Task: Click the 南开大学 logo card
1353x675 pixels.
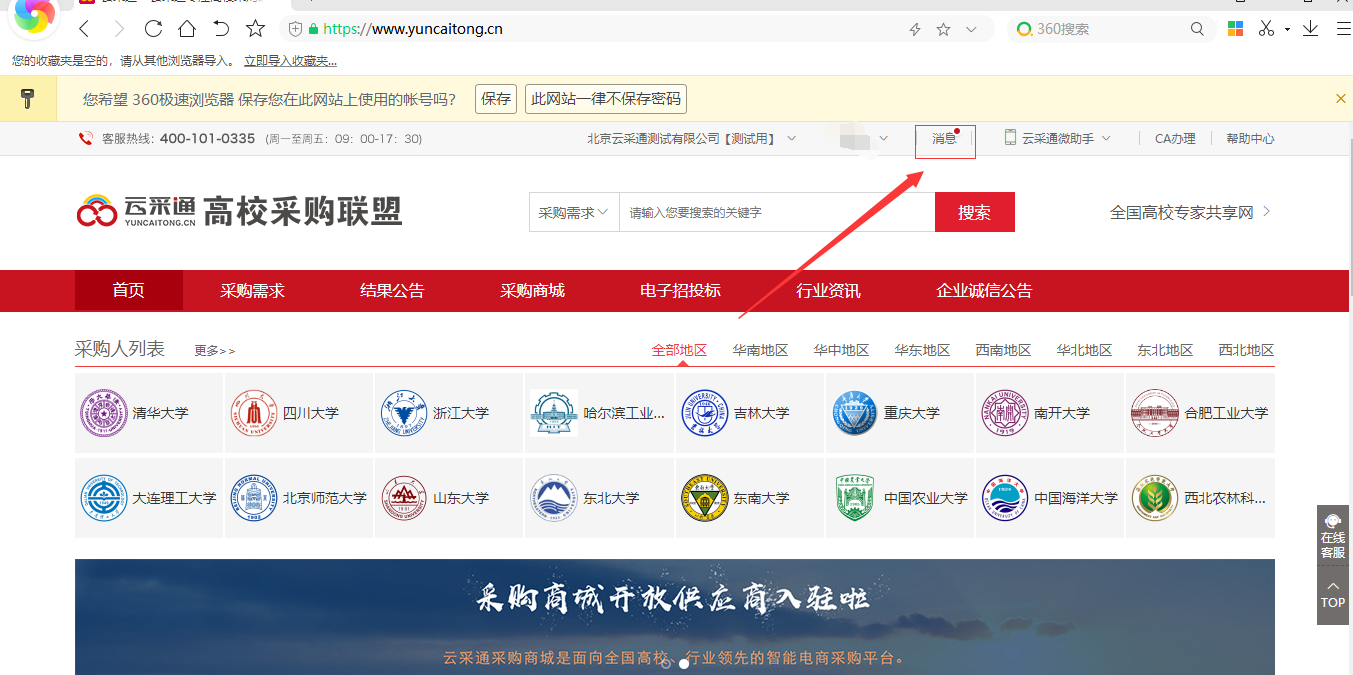Action: (x=1050, y=413)
